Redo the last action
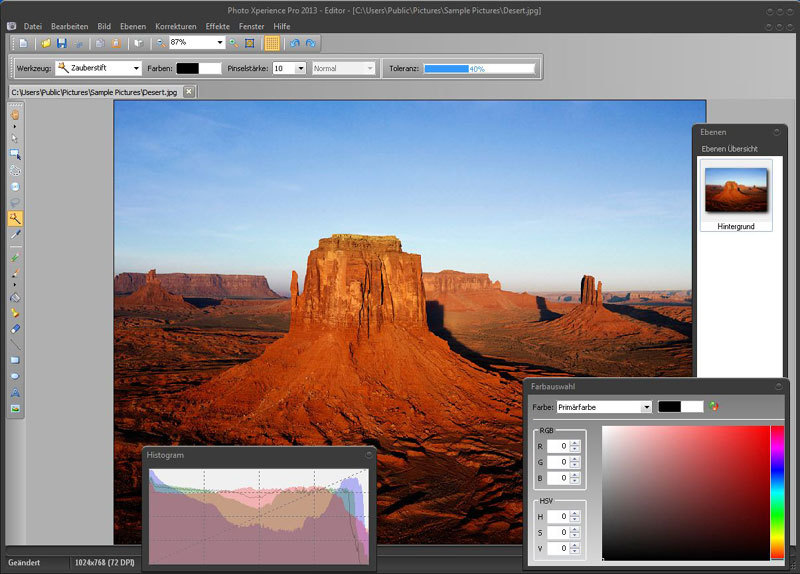800x574 pixels. [310, 43]
